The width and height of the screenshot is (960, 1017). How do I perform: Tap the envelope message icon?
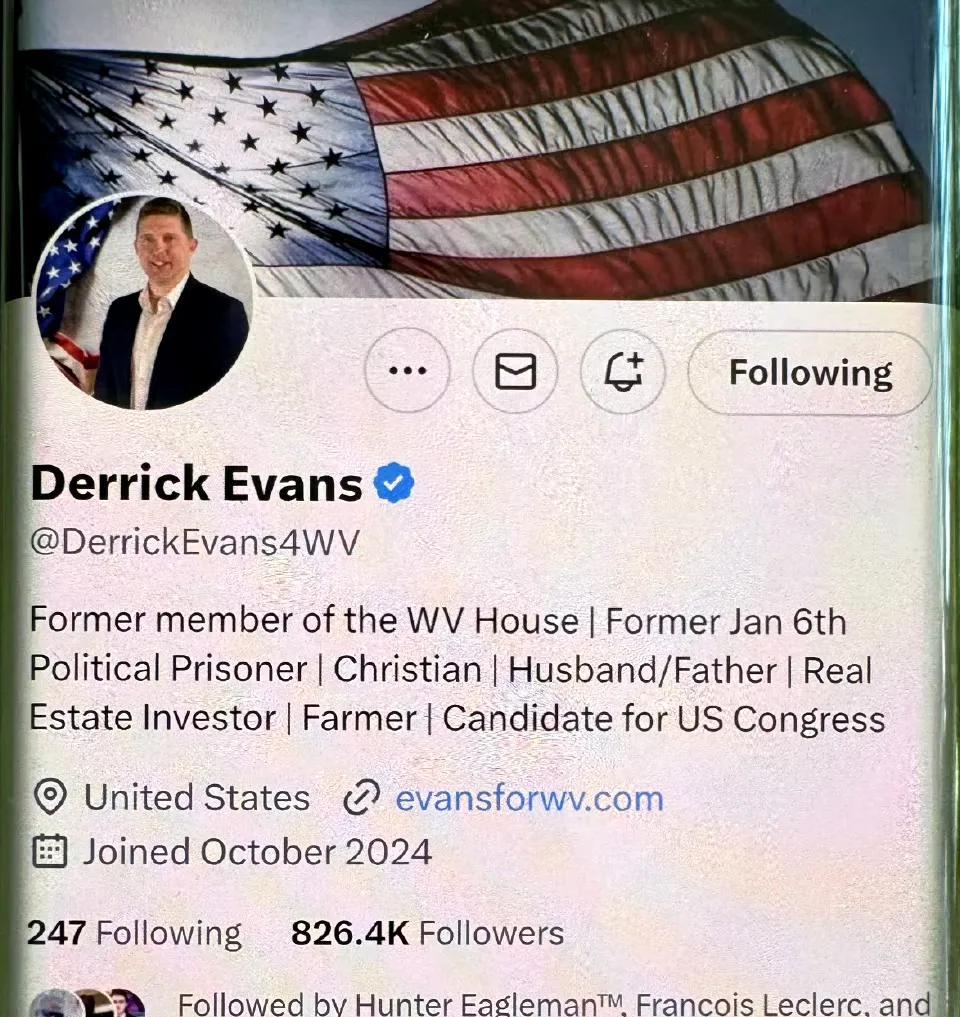click(x=515, y=371)
